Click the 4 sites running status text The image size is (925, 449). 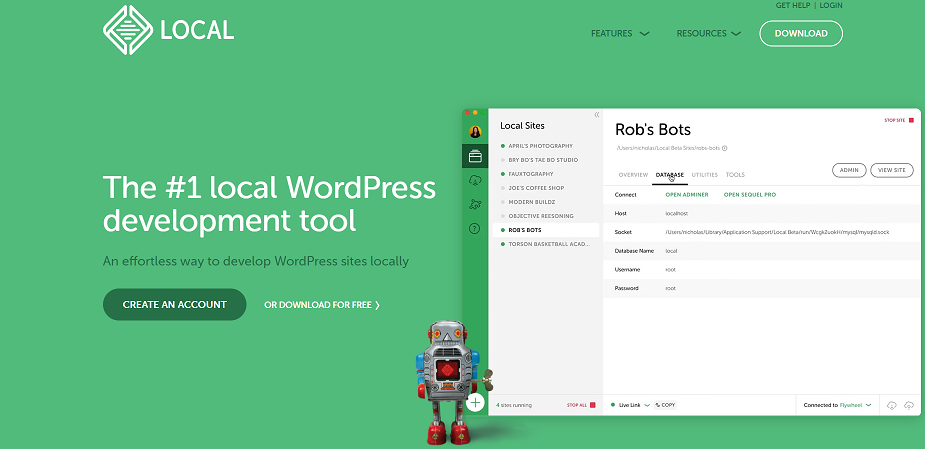[x=513, y=405]
